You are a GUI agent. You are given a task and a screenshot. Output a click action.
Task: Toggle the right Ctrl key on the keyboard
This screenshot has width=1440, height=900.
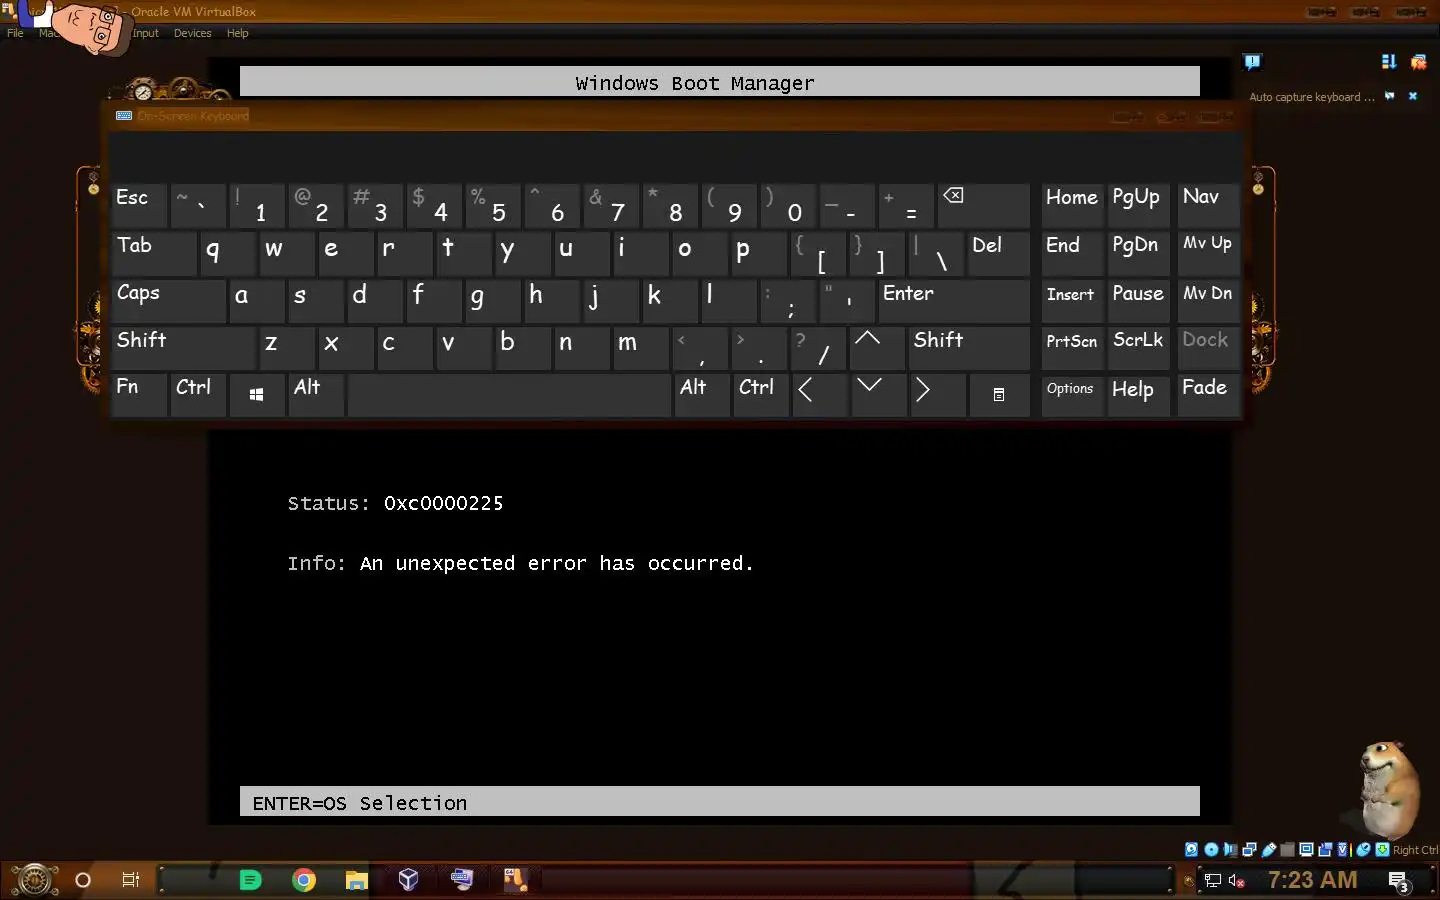(x=761, y=395)
